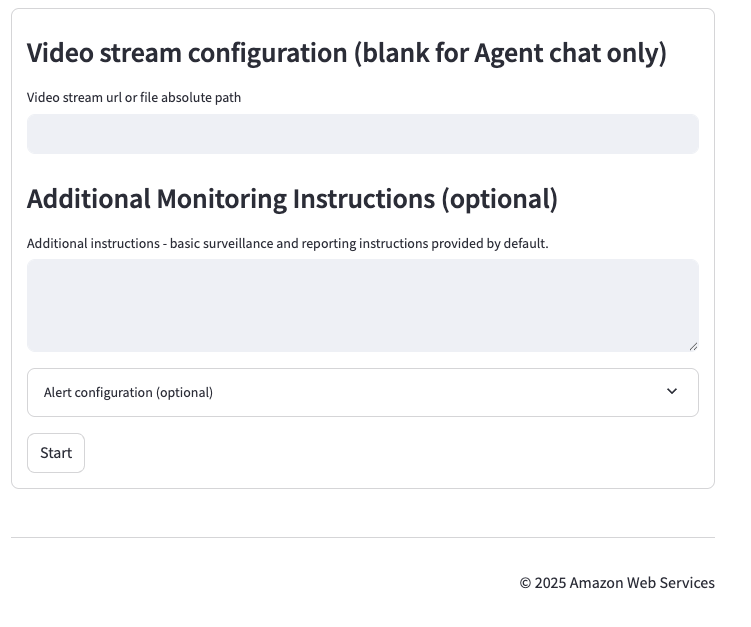Viewport: 751px width, 627px height.
Task: Click '(optional)' in the Monitoring Instructions heading
Action: point(499,199)
